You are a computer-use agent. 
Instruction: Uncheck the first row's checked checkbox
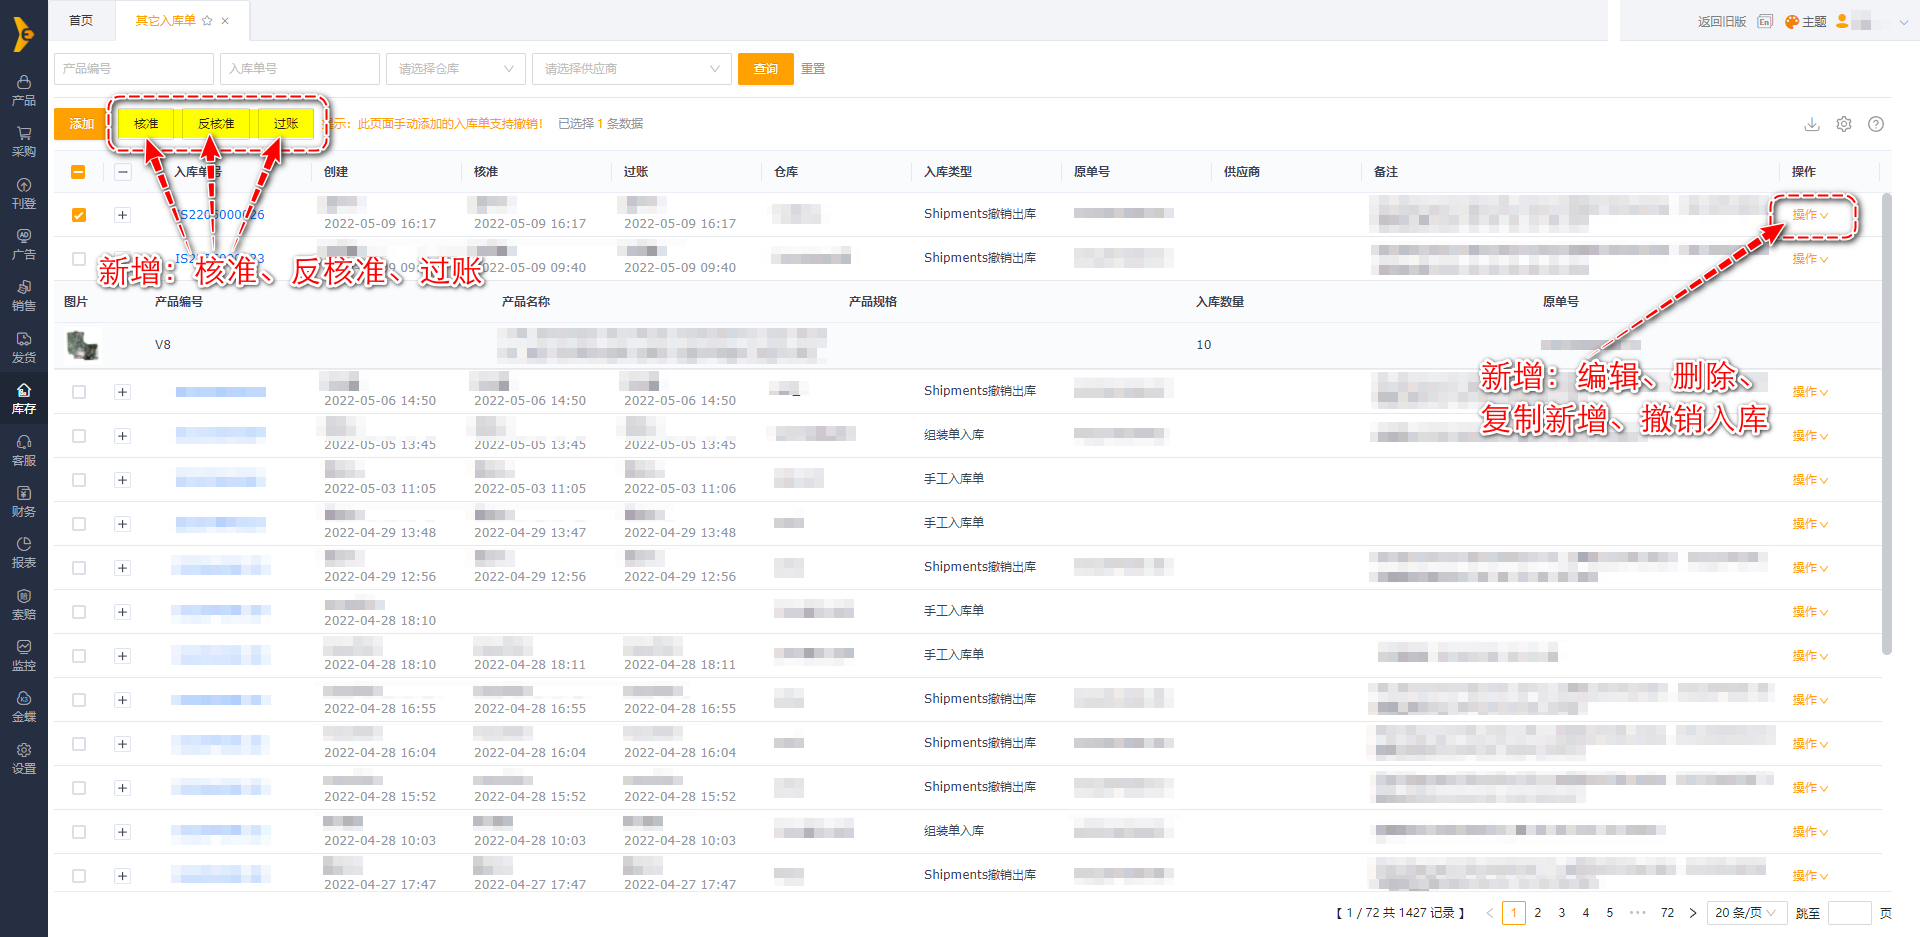tap(79, 215)
